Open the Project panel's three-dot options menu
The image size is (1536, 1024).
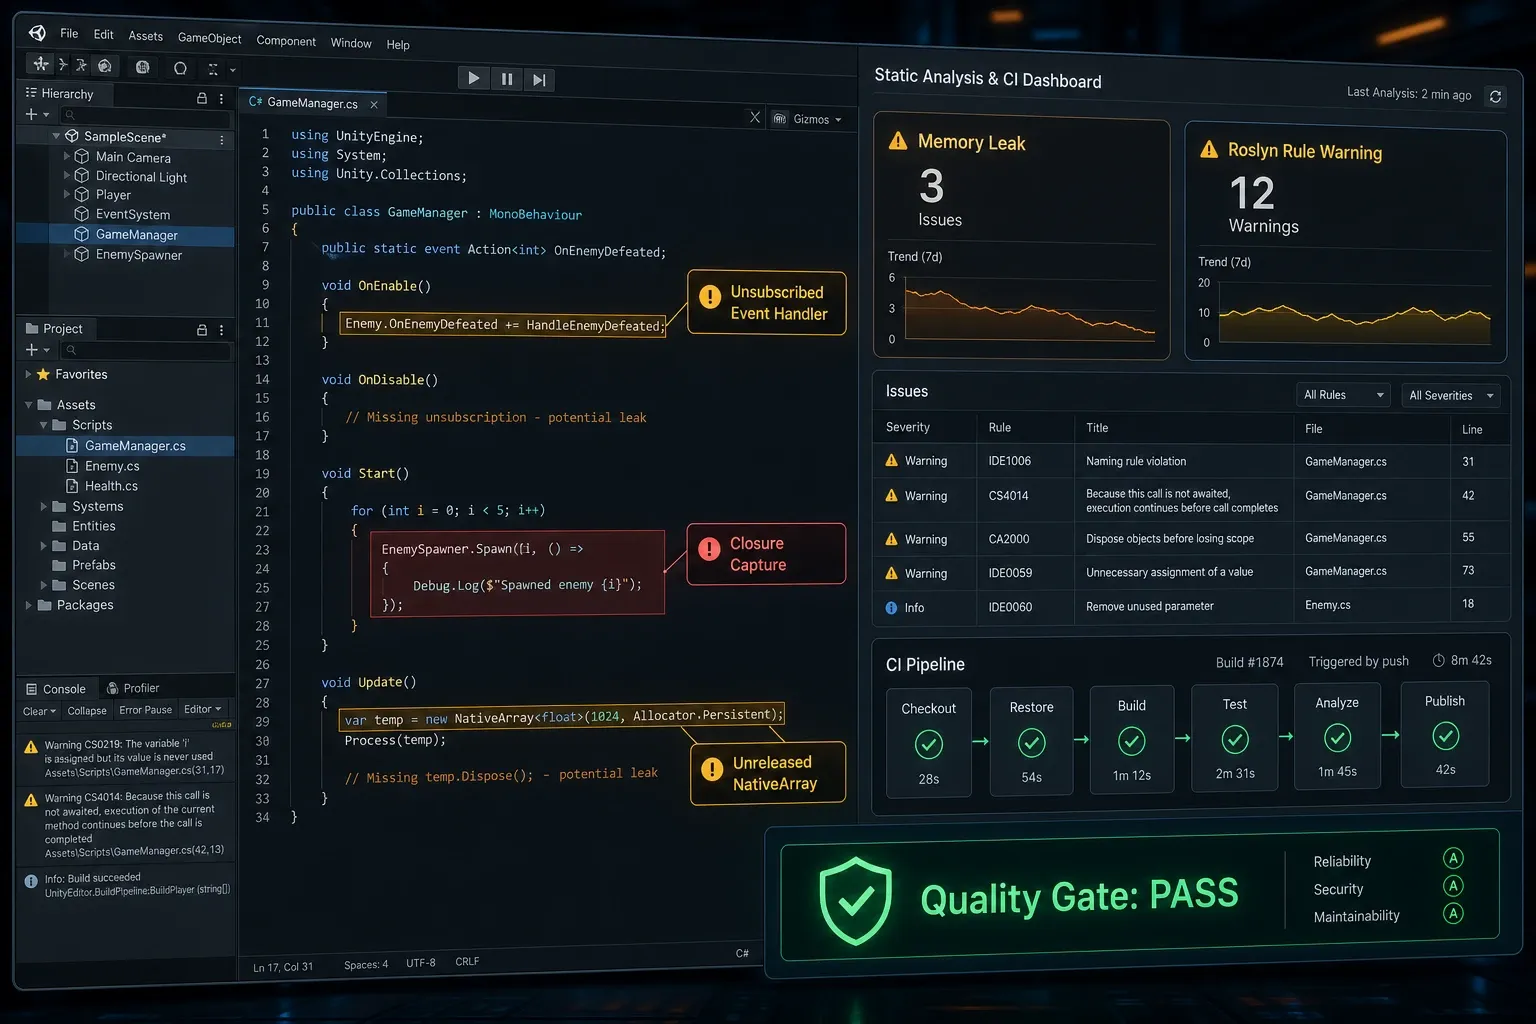pyautogui.click(x=221, y=330)
